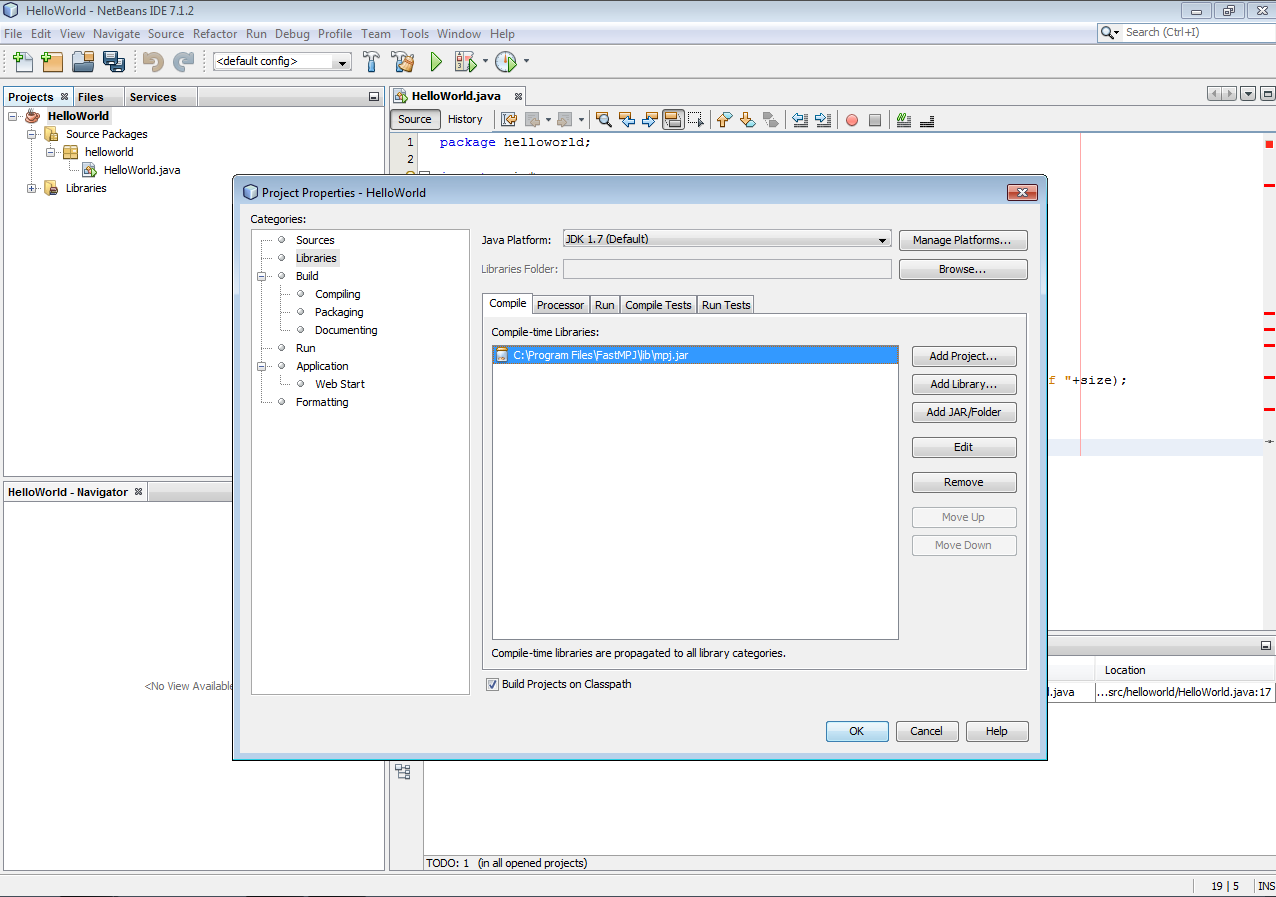This screenshot has width=1276, height=897.
Task: Click Previous Bookmark up-arrow icon
Action: pos(724,120)
